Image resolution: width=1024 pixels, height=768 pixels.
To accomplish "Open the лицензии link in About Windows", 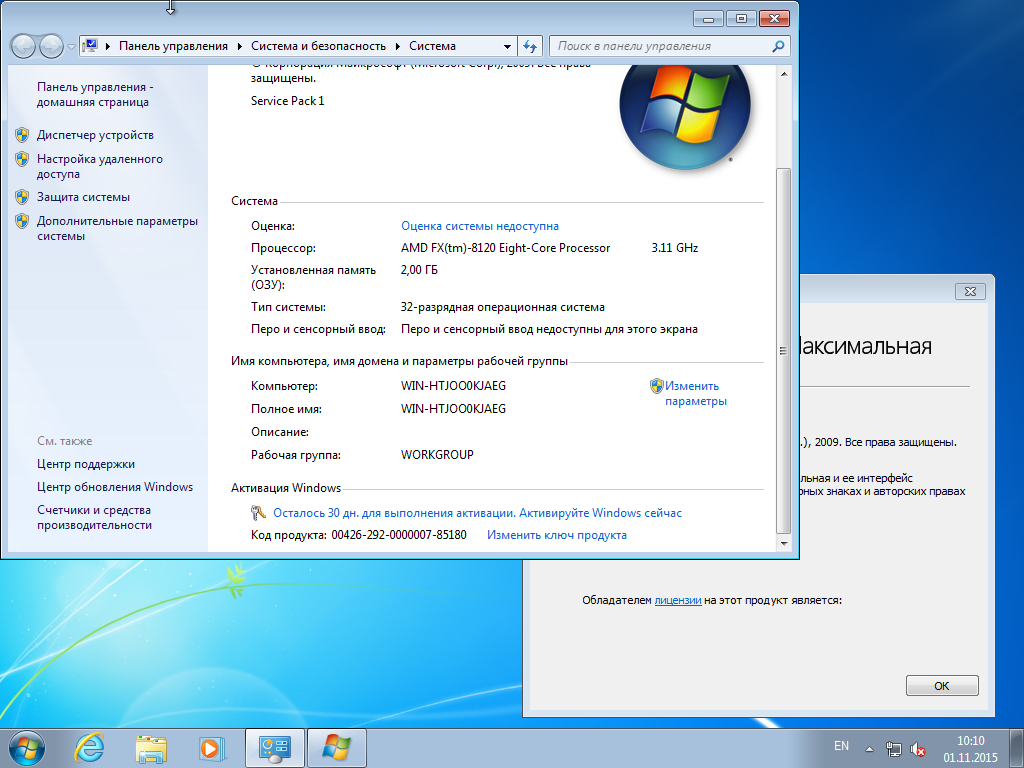I will click(x=678, y=600).
